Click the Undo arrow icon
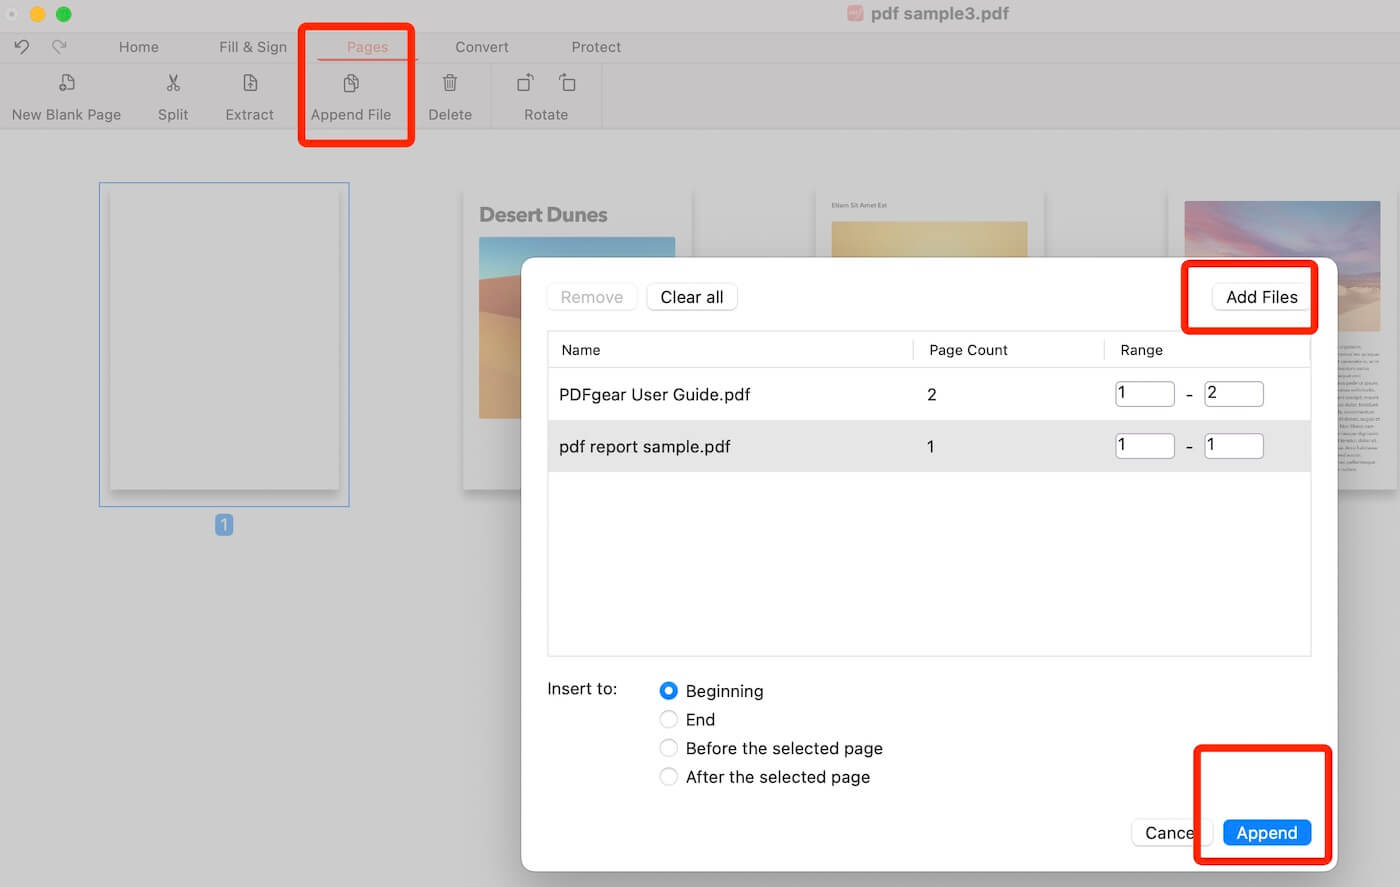The image size is (1400, 887). click(20, 46)
